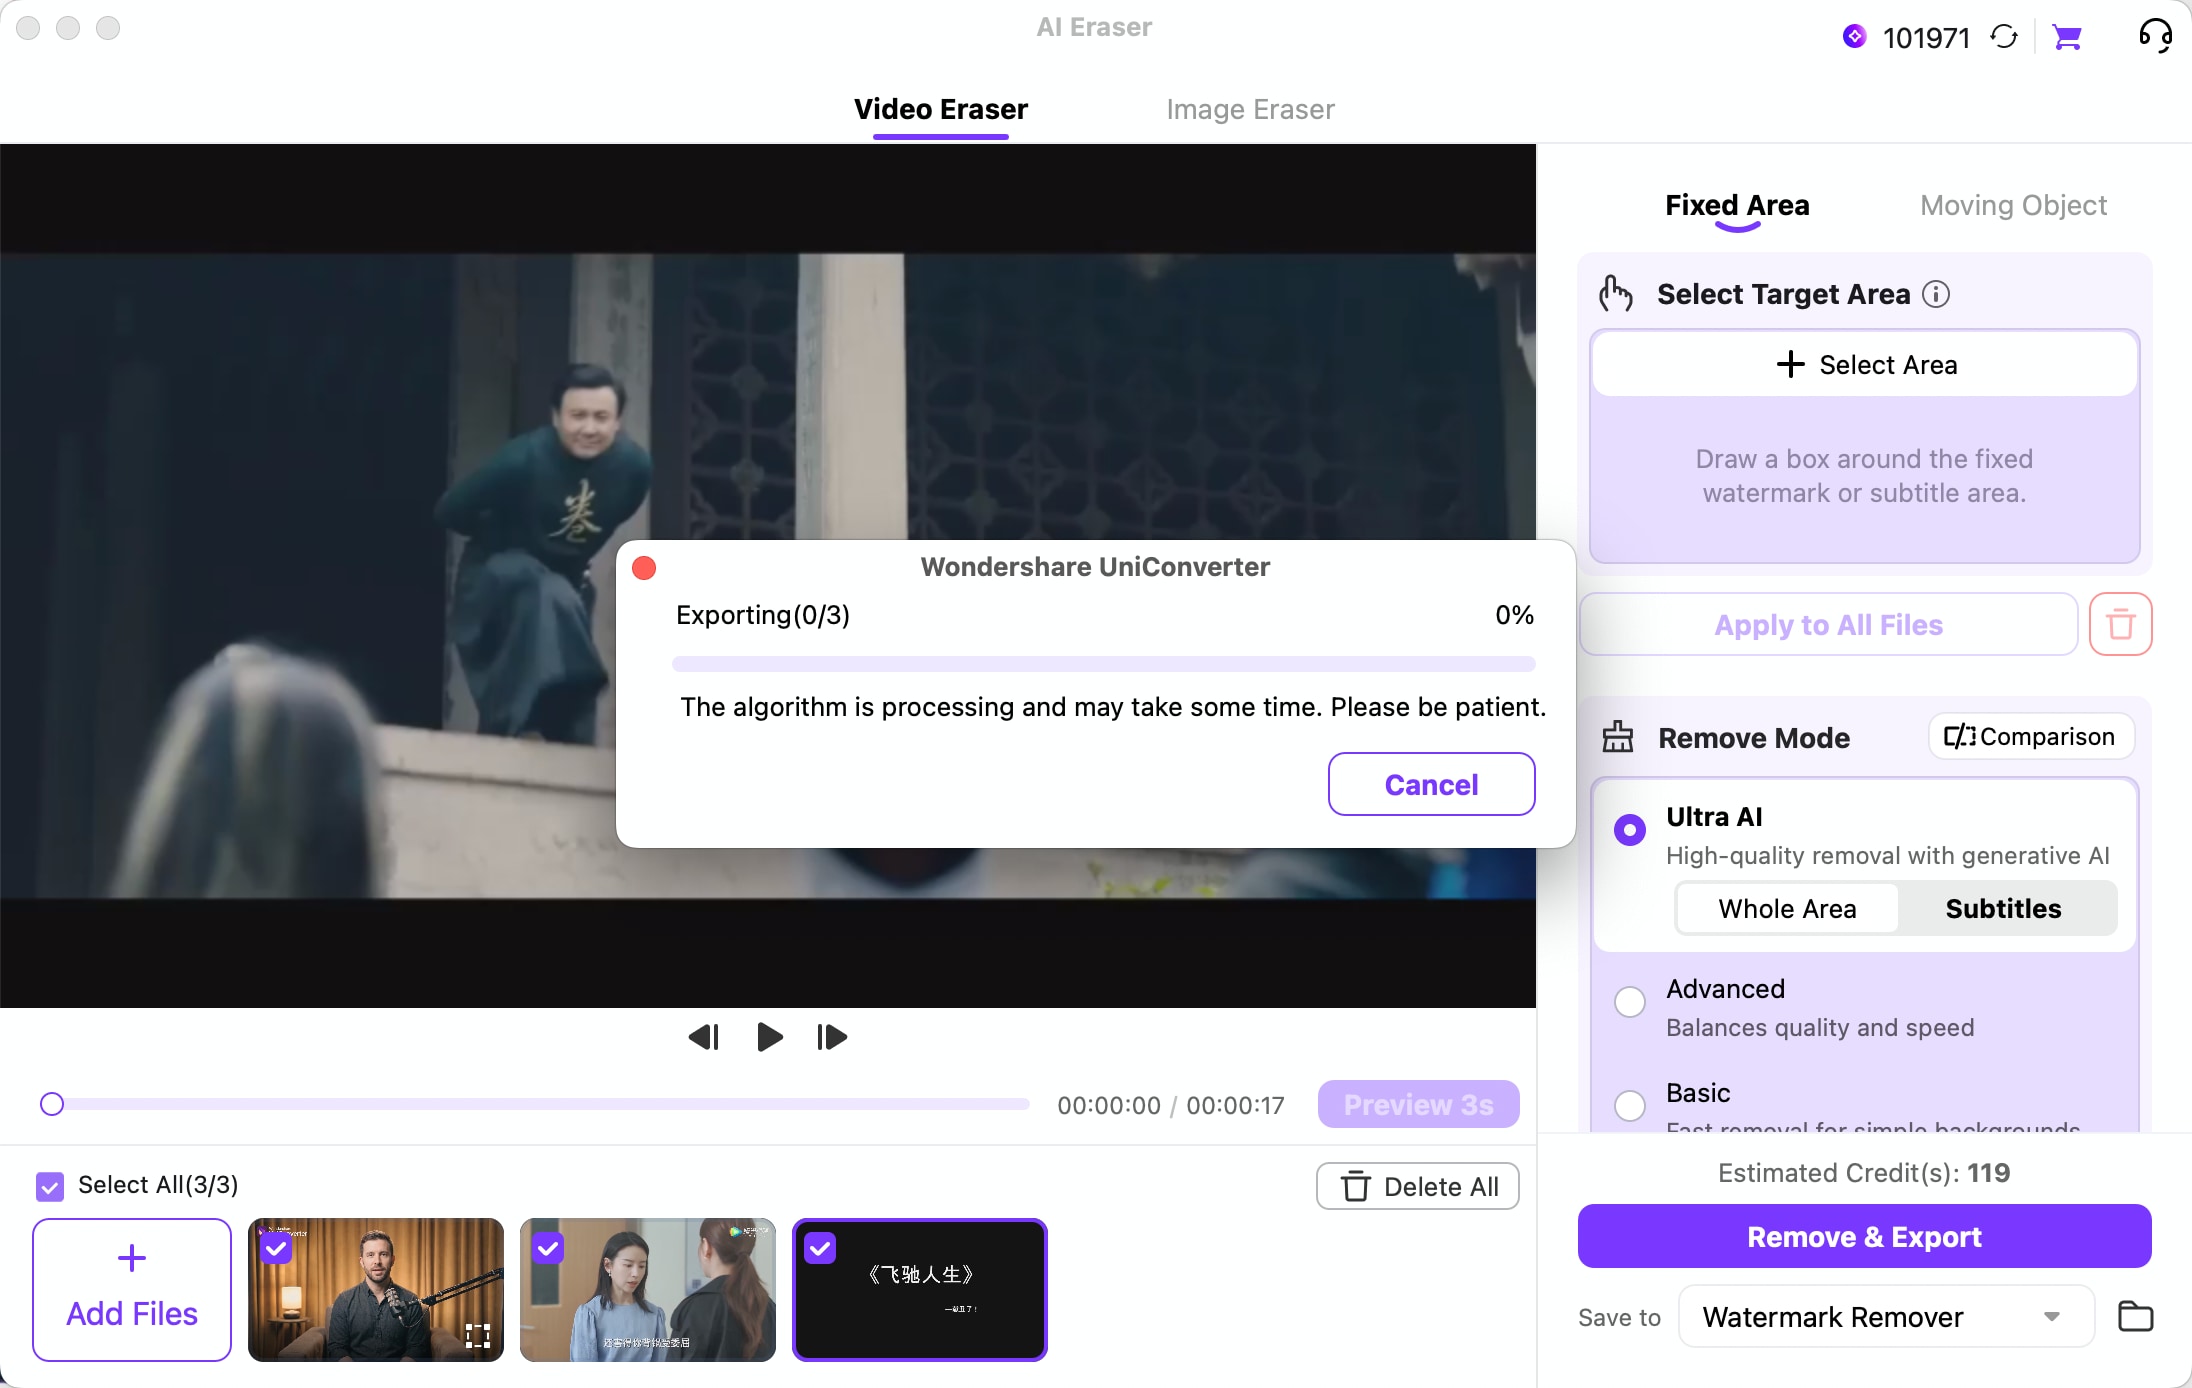Image resolution: width=2192 pixels, height=1388 pixels.
Task: Play the video preview
Action: pos(769,1037)
